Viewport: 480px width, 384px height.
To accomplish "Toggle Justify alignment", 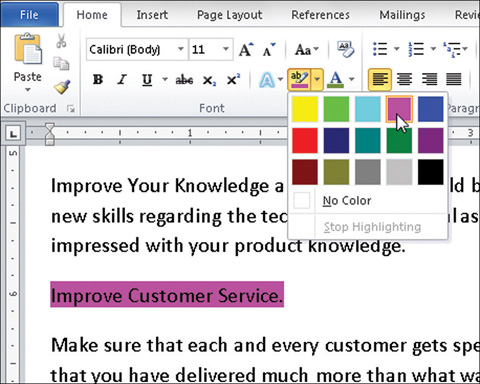I will coord(454,79).
